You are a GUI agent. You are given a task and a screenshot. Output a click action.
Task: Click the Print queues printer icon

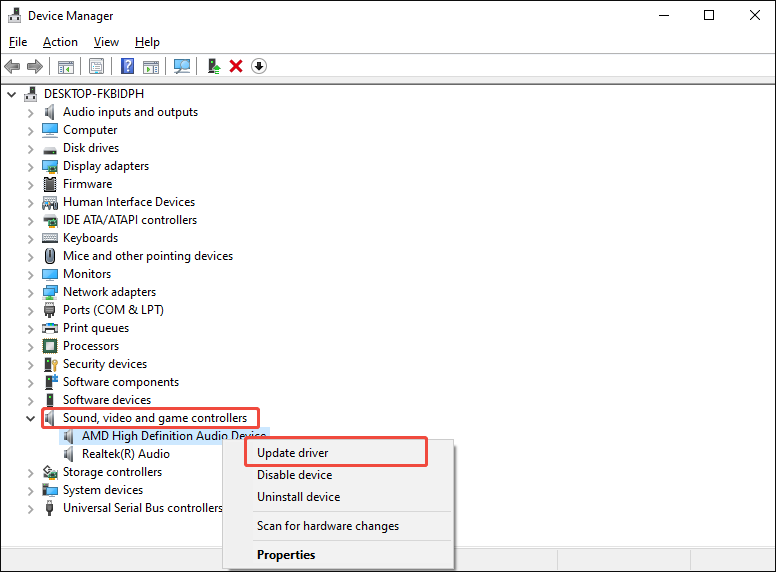tap(50, 328)
